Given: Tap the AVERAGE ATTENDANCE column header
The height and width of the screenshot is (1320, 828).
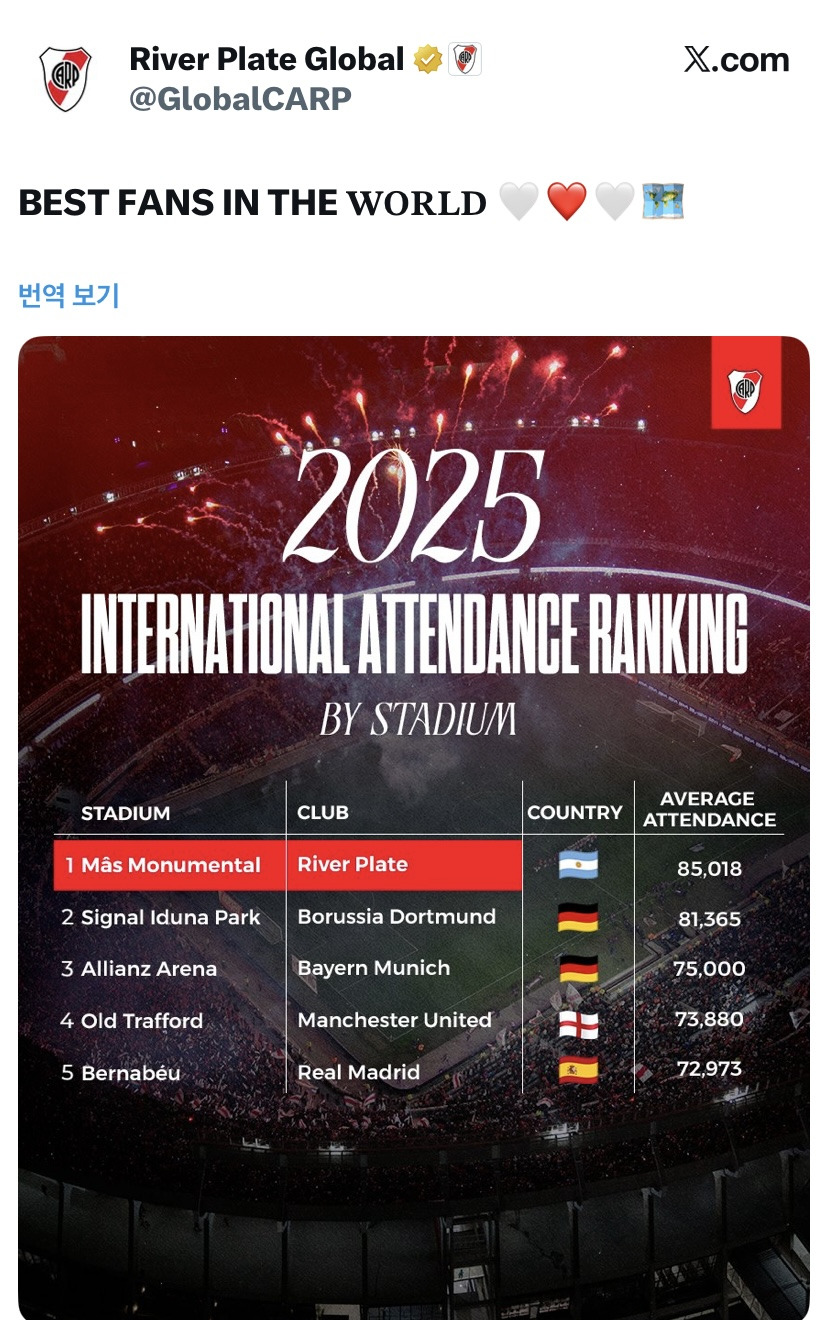Looking at the screenshot, I should point(710,809).
